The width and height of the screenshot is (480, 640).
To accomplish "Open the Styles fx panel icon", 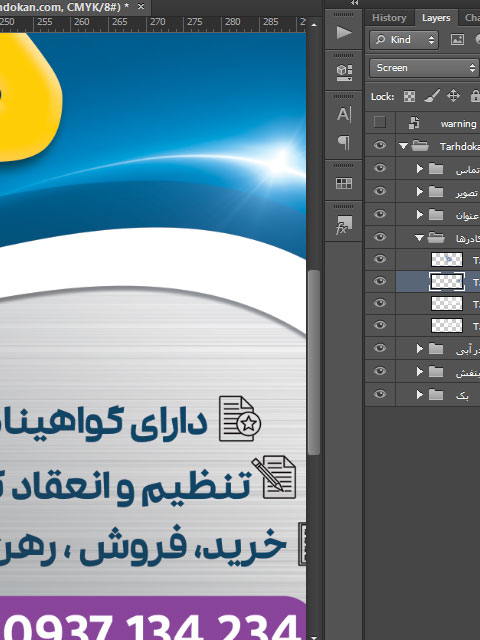I will pyautogui.click(x=343, y=225).
